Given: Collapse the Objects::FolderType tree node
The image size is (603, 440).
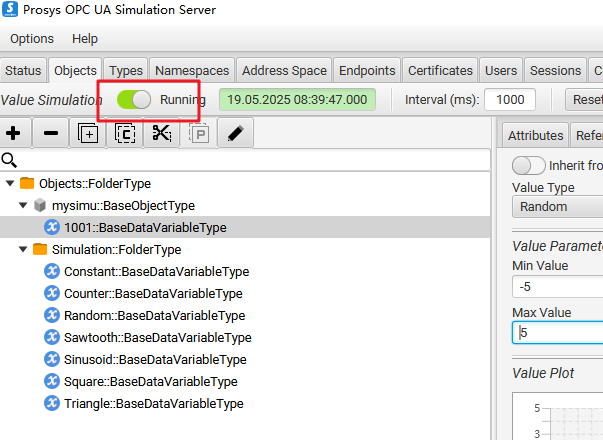Looking at the screenshot, I should [x=10, y=183].
